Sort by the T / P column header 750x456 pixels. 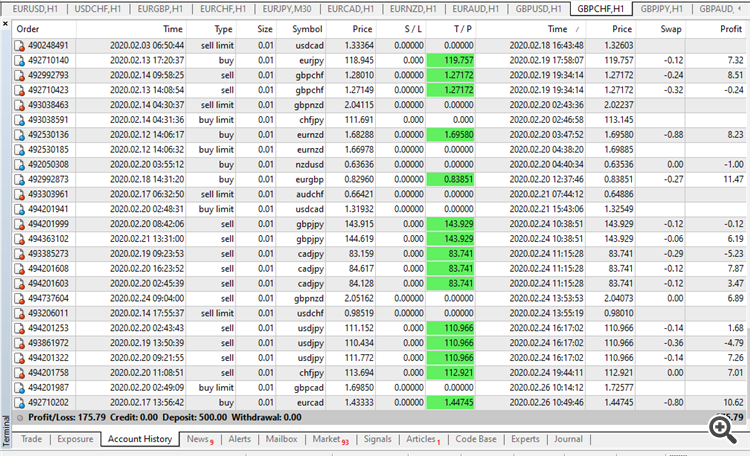pyautogui.click(x=451, y=29)
